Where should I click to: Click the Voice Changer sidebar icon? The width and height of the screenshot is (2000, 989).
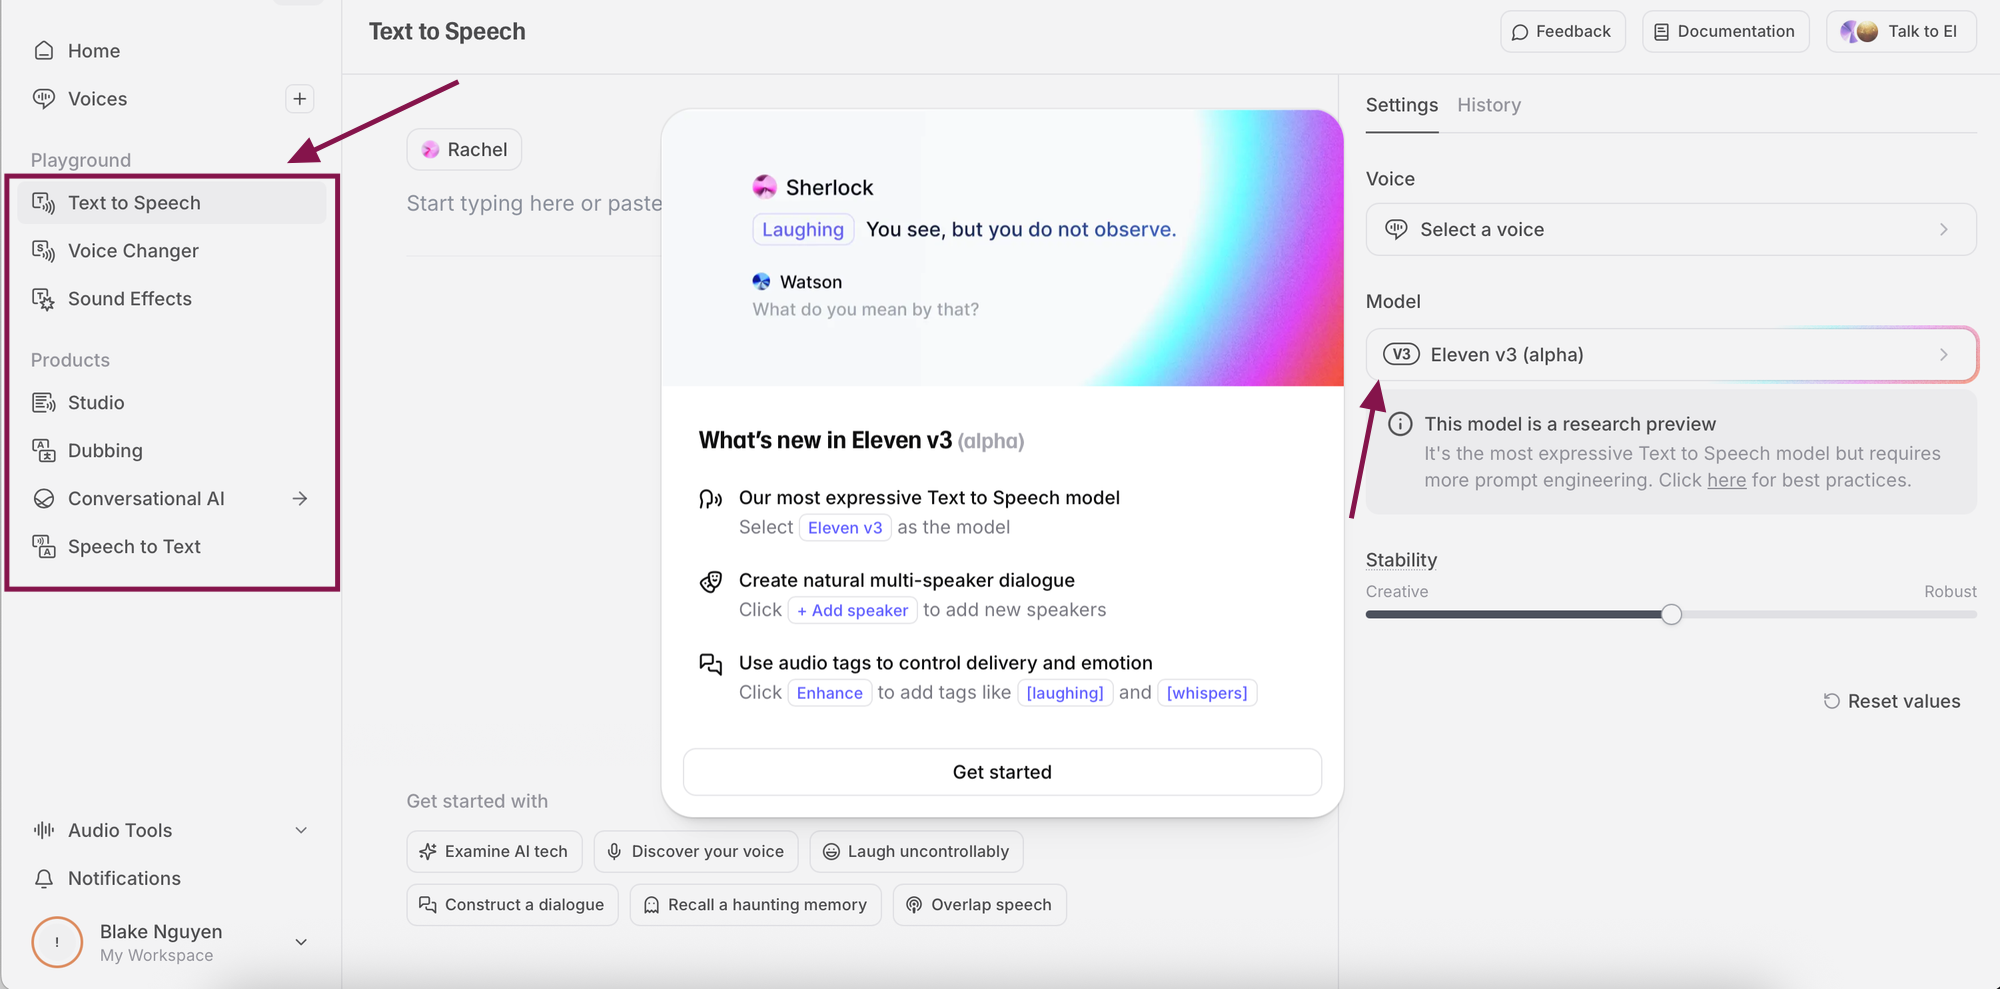(44, 251)
